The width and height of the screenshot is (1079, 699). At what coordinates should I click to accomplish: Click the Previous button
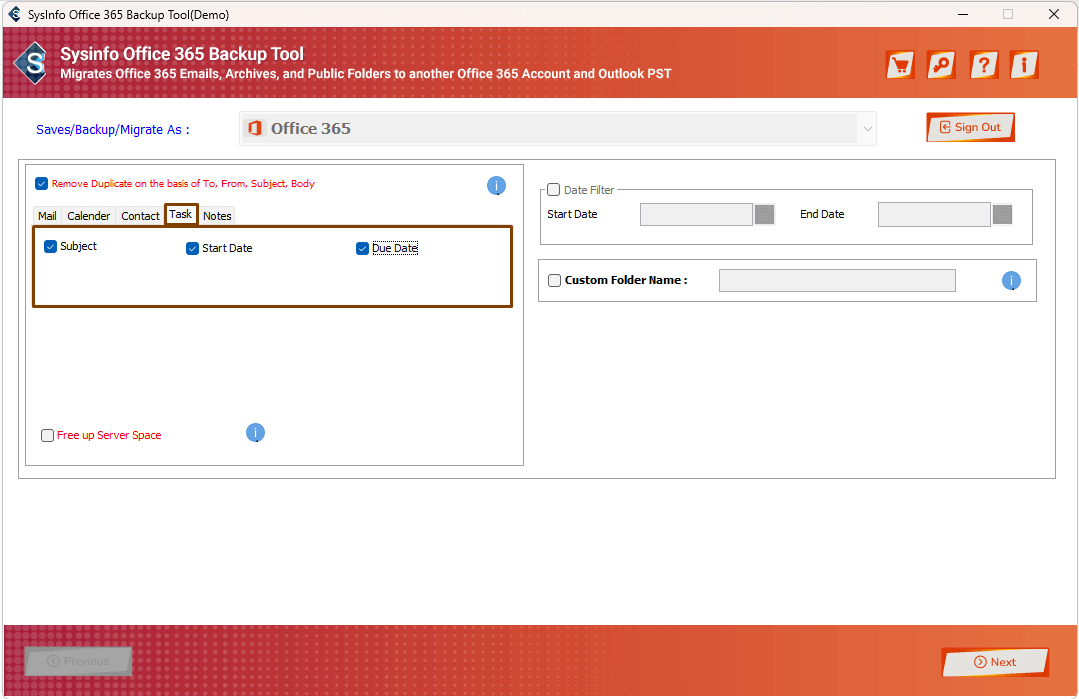click(x=78, y=661)
